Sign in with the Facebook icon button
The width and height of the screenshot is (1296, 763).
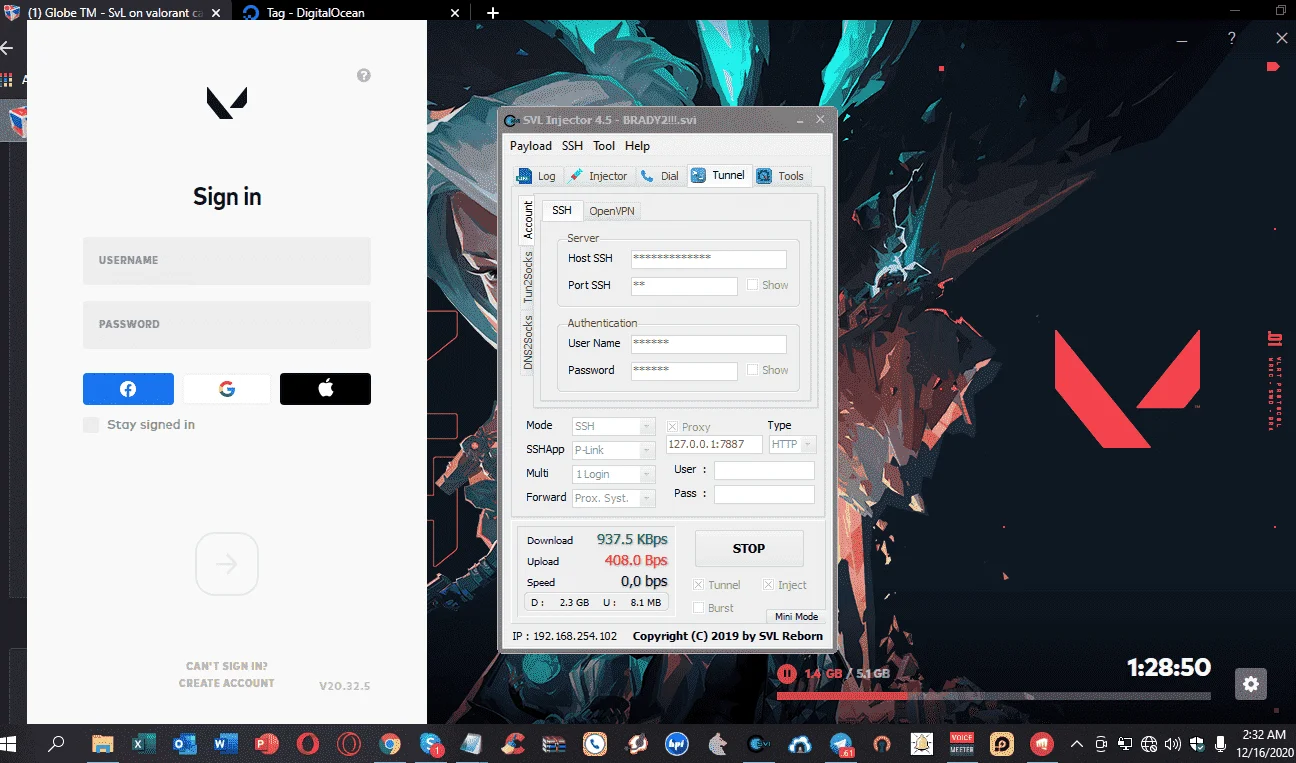tap(128, 389)
